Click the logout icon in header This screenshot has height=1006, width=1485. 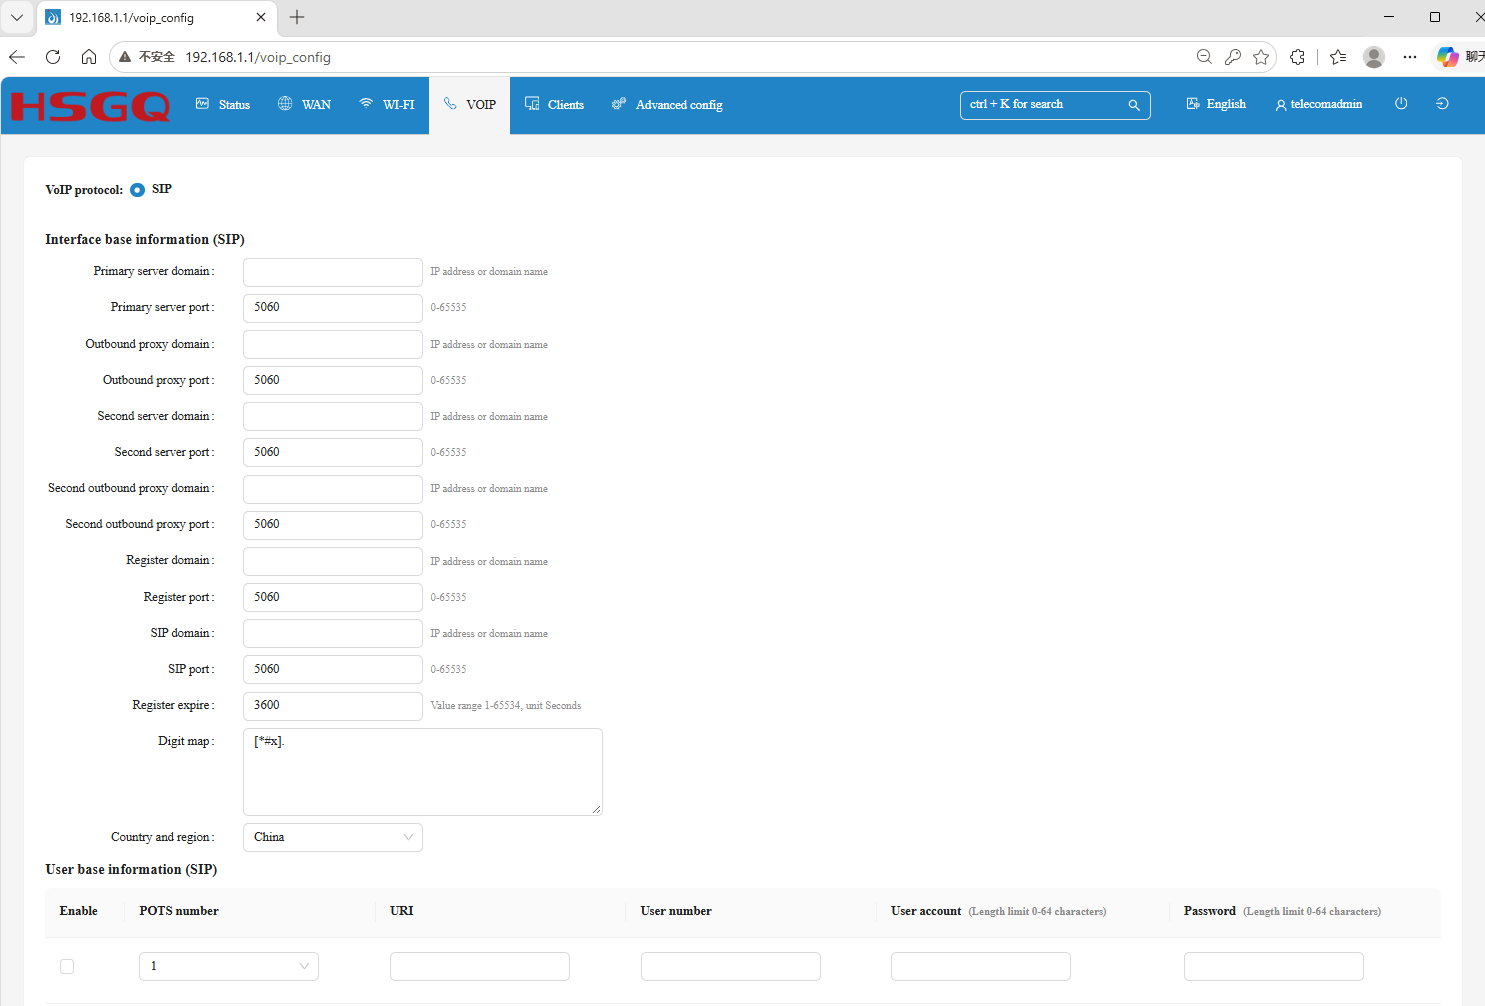[1442, 104]
